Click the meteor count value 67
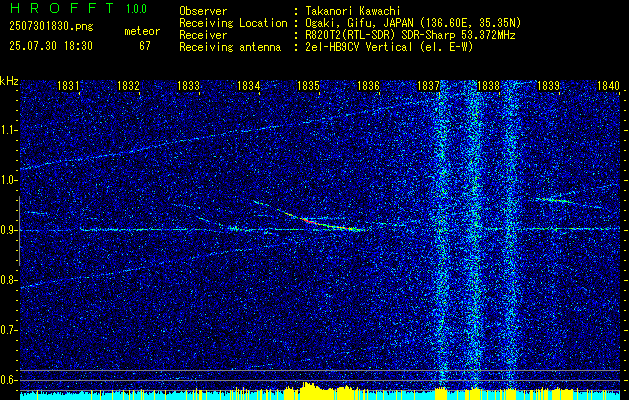The height and width of the screenshot is (400, 629). (145, 46)
